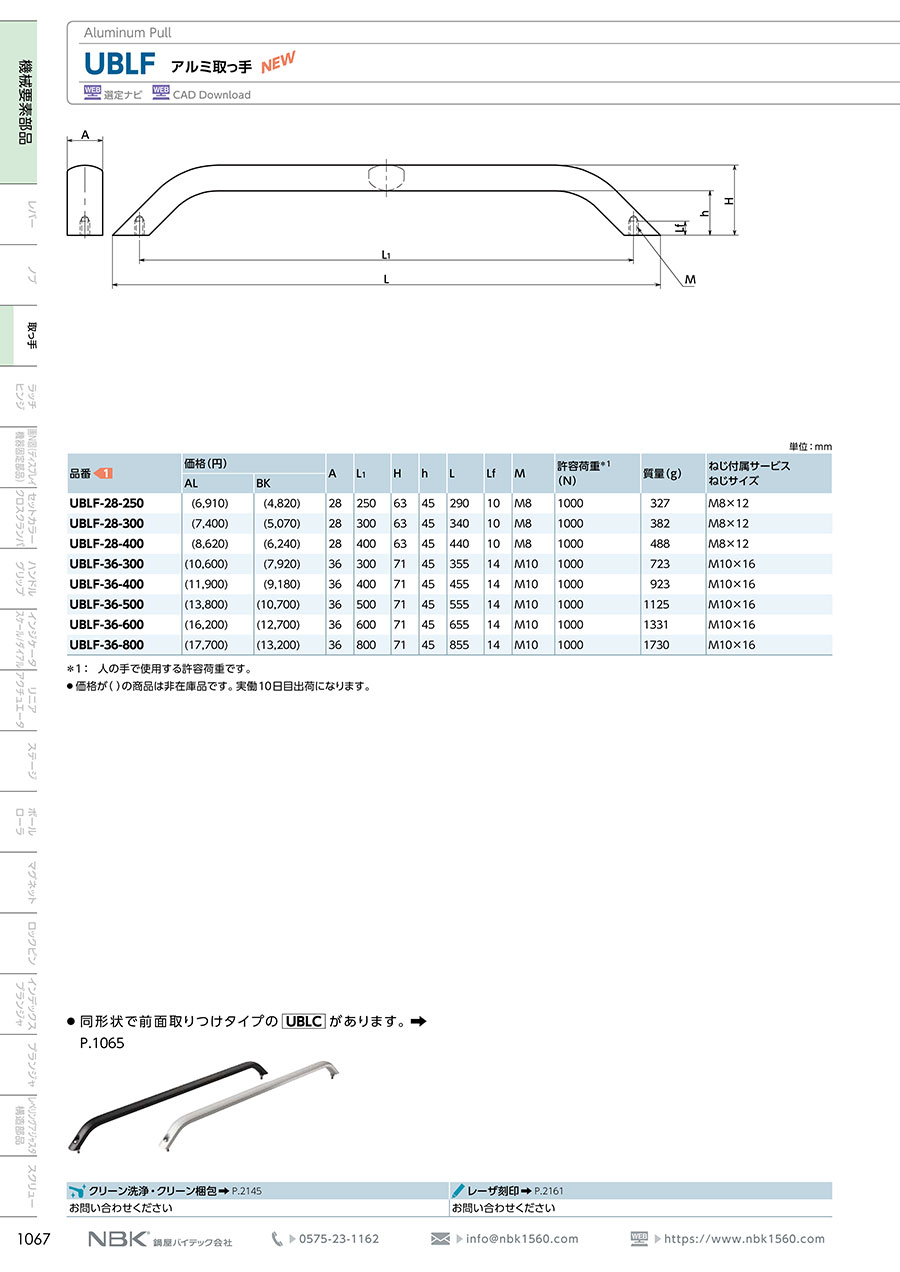Select the UBLF-36-500 table row
The width and height of the screenshot is (900, 1272).
449,604
